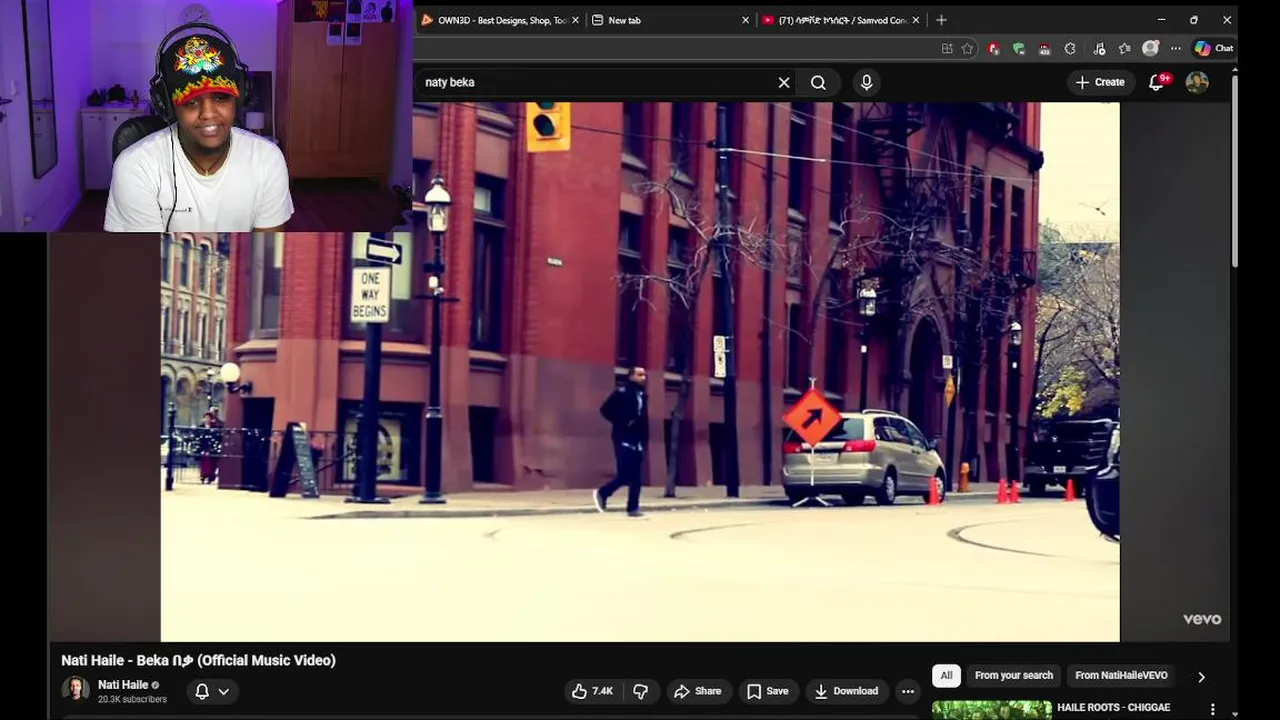
Task: Open Nati Haile channel avatar
Action: pyautogui.click(x=75, y=690)
